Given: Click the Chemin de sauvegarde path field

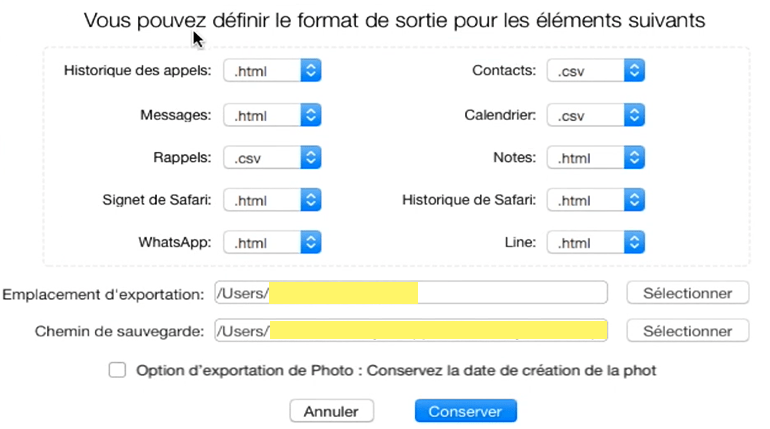Looking at the screenshot, I should (x=411, y=330).
